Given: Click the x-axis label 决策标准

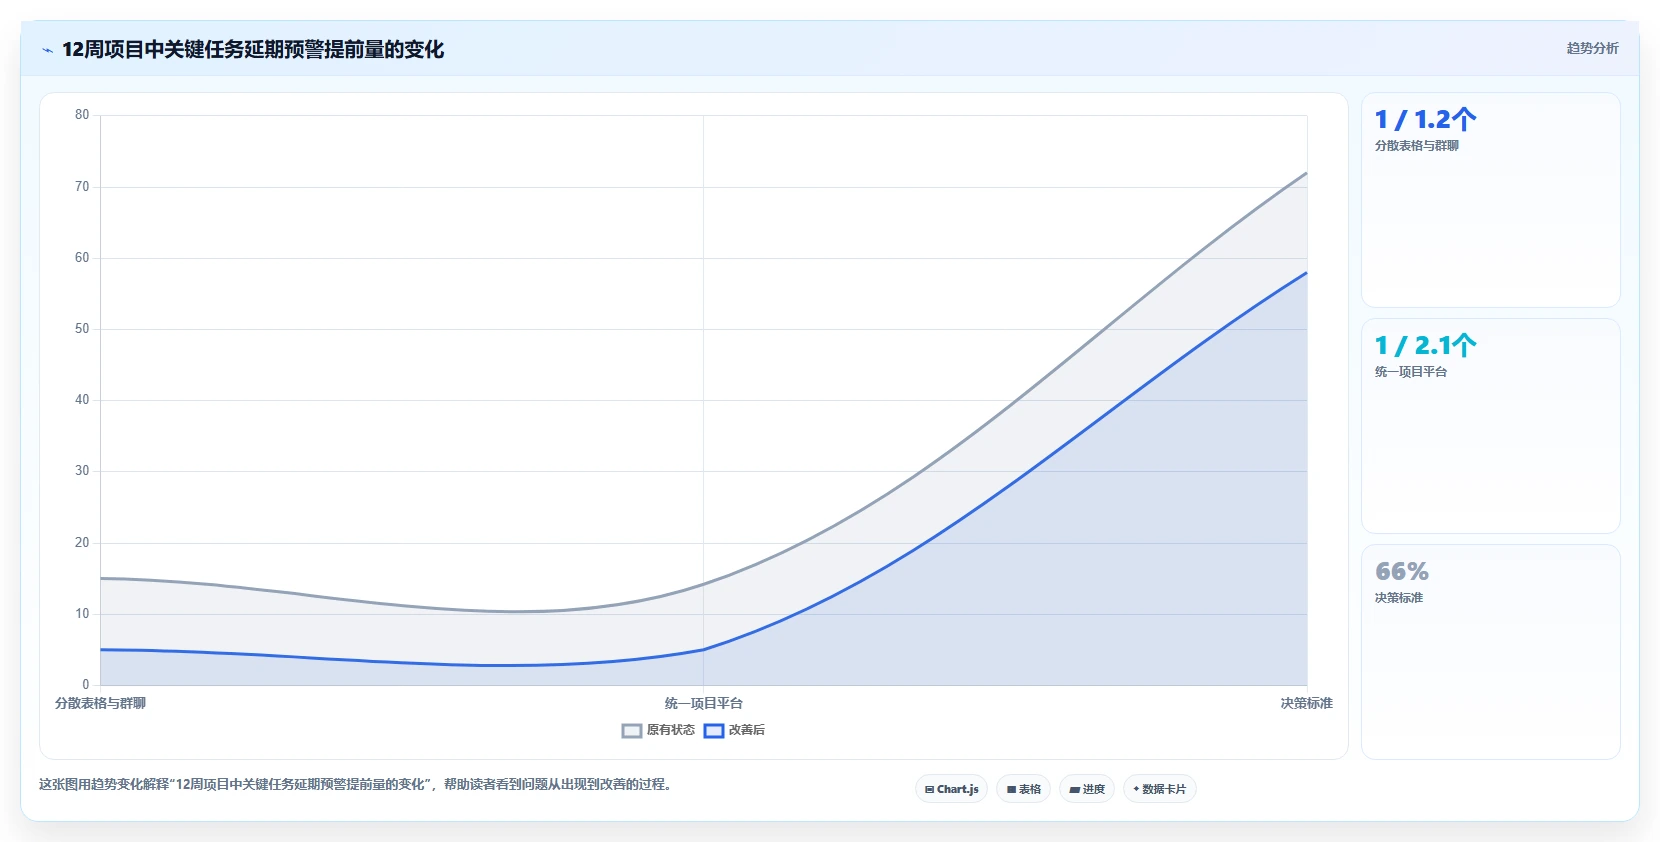Looking at the screenshot, I should point(1306,703).
